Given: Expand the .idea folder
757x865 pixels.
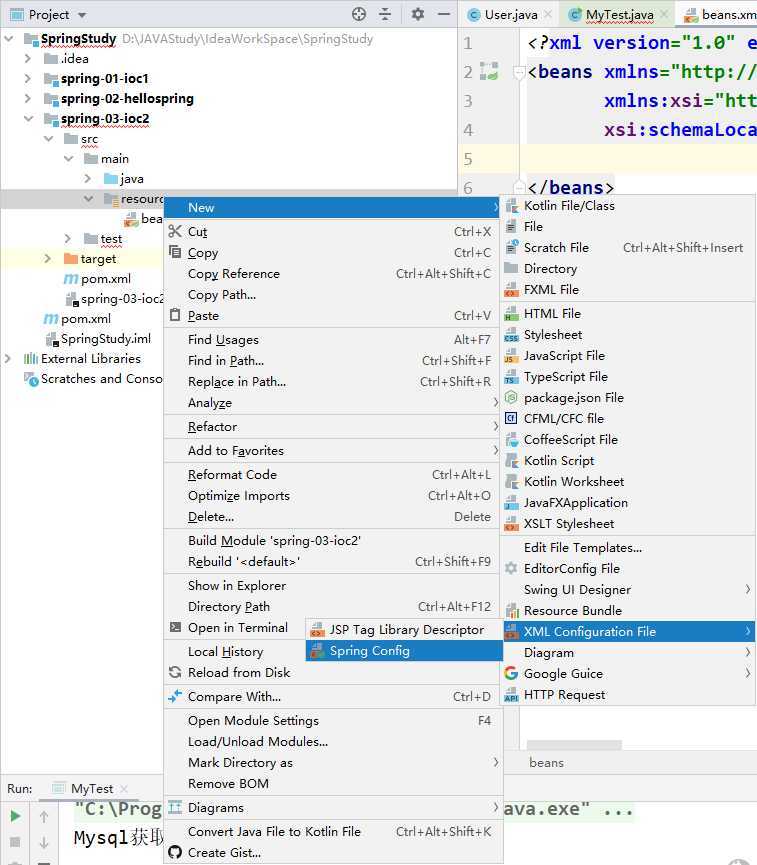Looking at the screenshot, I should point(28,58).
